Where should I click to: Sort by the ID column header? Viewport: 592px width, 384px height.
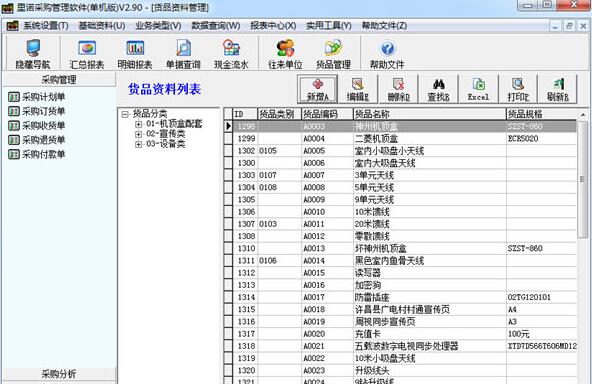pyautogui.click(x=245, y=114)
